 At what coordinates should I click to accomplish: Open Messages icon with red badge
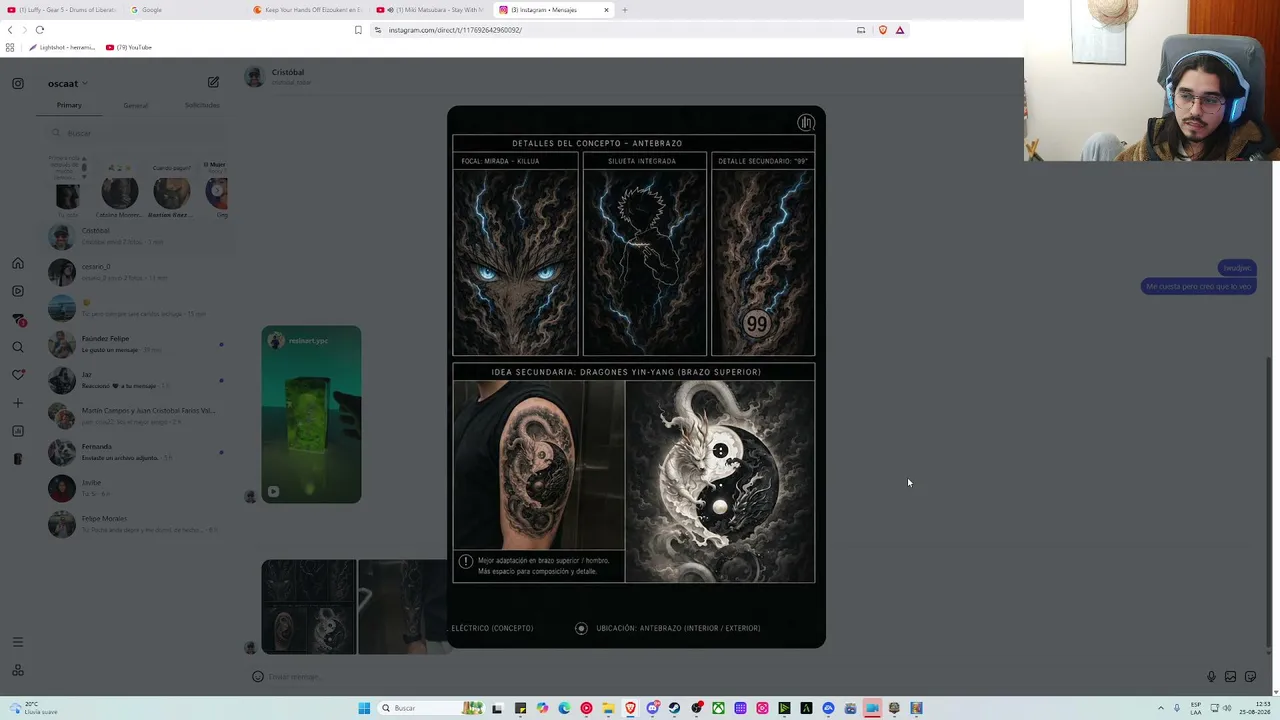tap(18, 320)
